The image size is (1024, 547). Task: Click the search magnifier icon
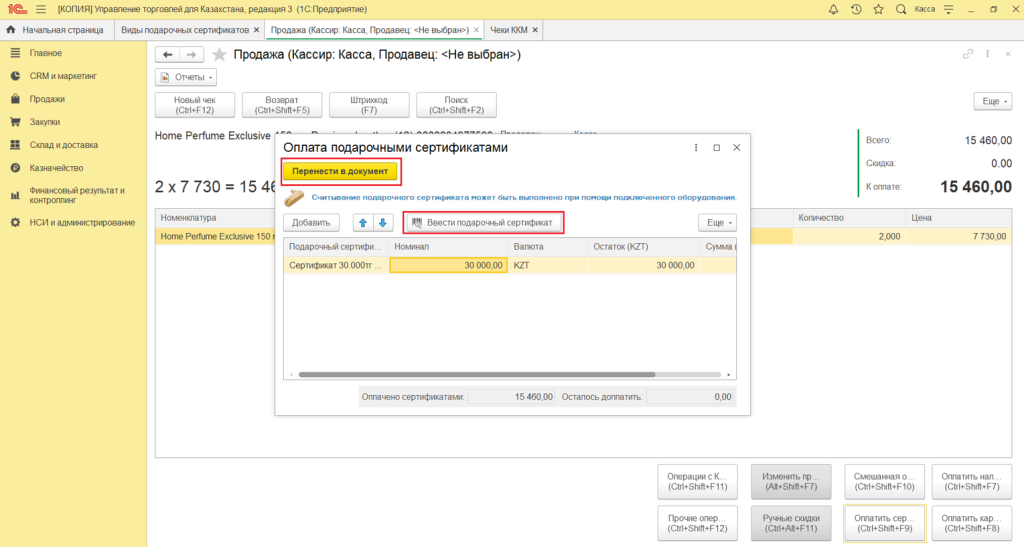(901, 9)
